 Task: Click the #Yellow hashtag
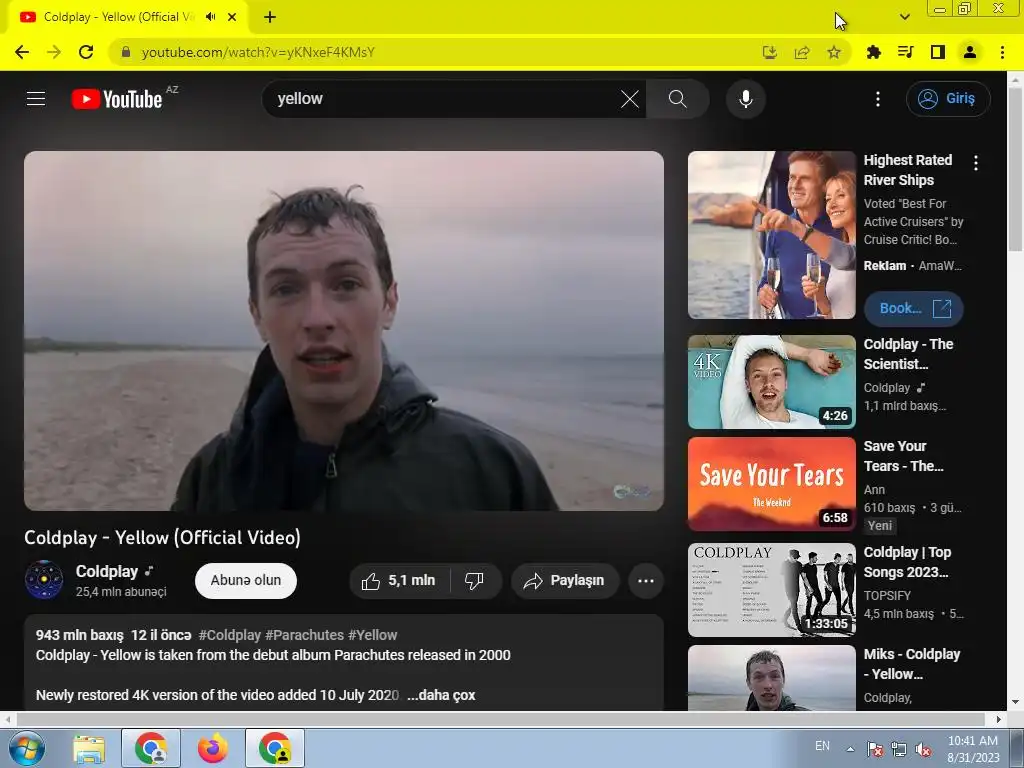point(372,635)
